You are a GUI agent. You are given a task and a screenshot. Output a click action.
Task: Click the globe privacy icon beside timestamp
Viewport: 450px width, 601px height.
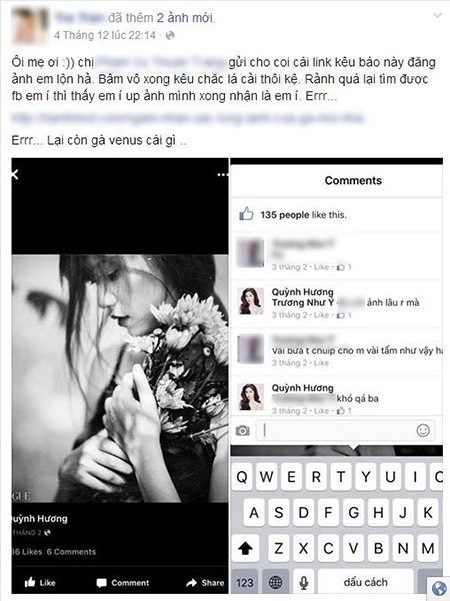(170, 36)
